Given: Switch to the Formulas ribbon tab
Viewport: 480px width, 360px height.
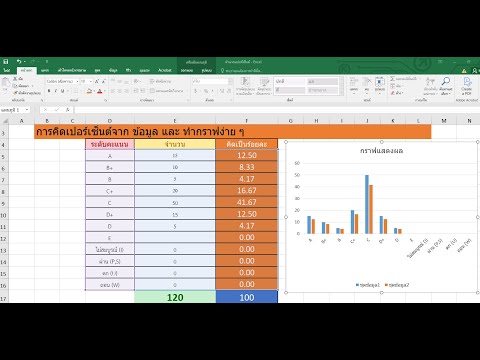Looking at the screenshot, I should tap(97, 70).
